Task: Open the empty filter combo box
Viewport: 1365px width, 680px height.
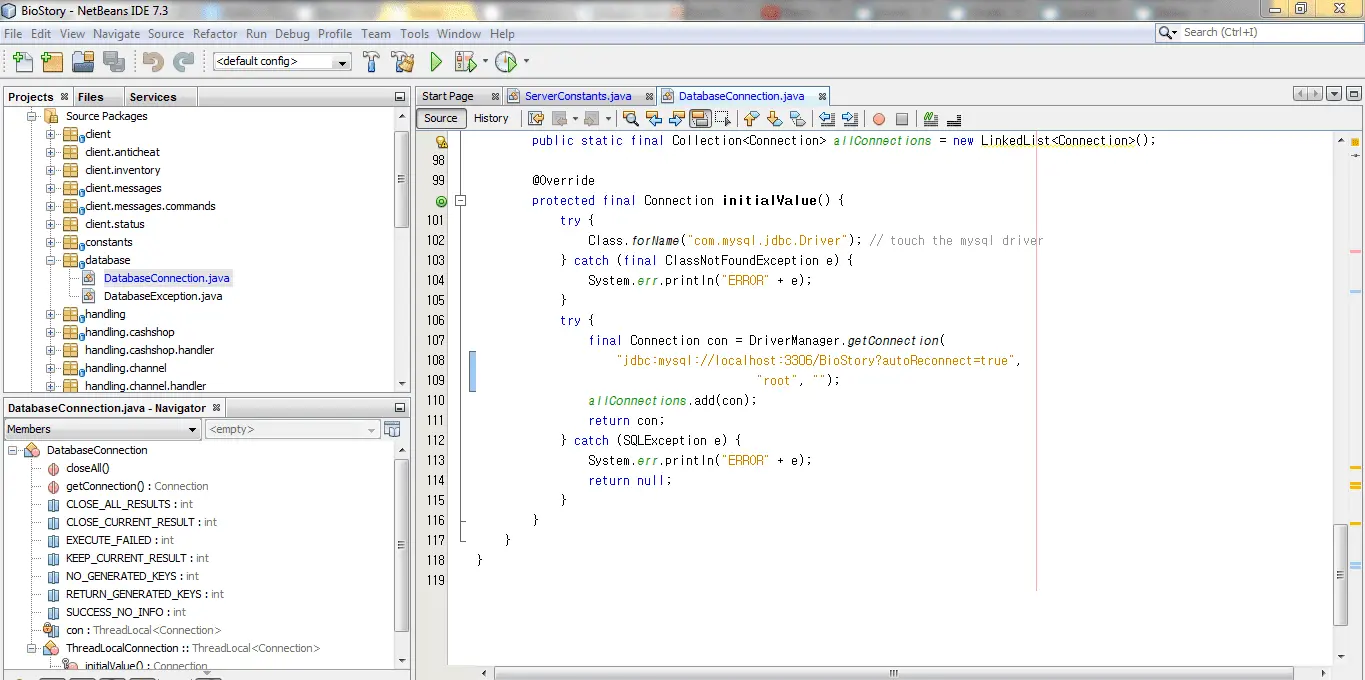Action: [x=292, y=429]
